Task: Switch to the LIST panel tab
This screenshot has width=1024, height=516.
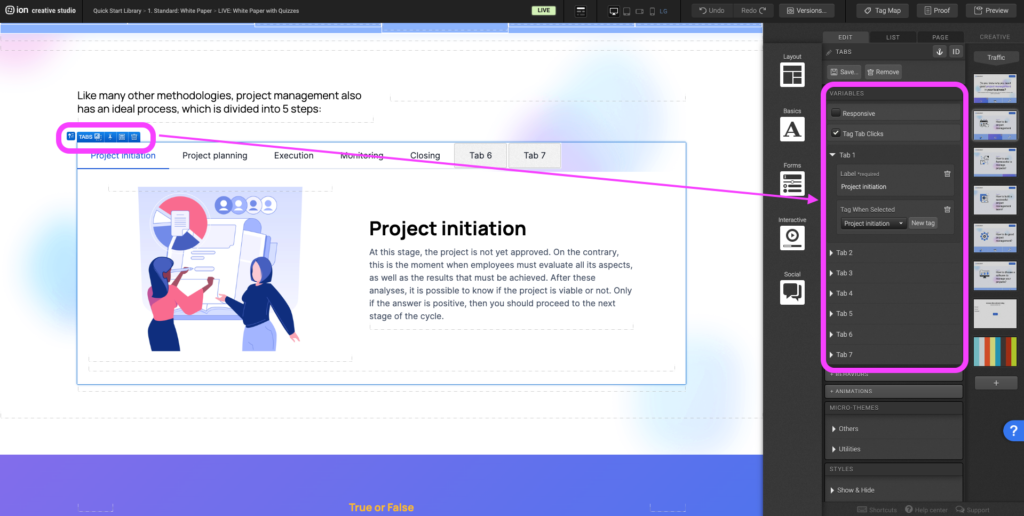Action: (892, 37)
